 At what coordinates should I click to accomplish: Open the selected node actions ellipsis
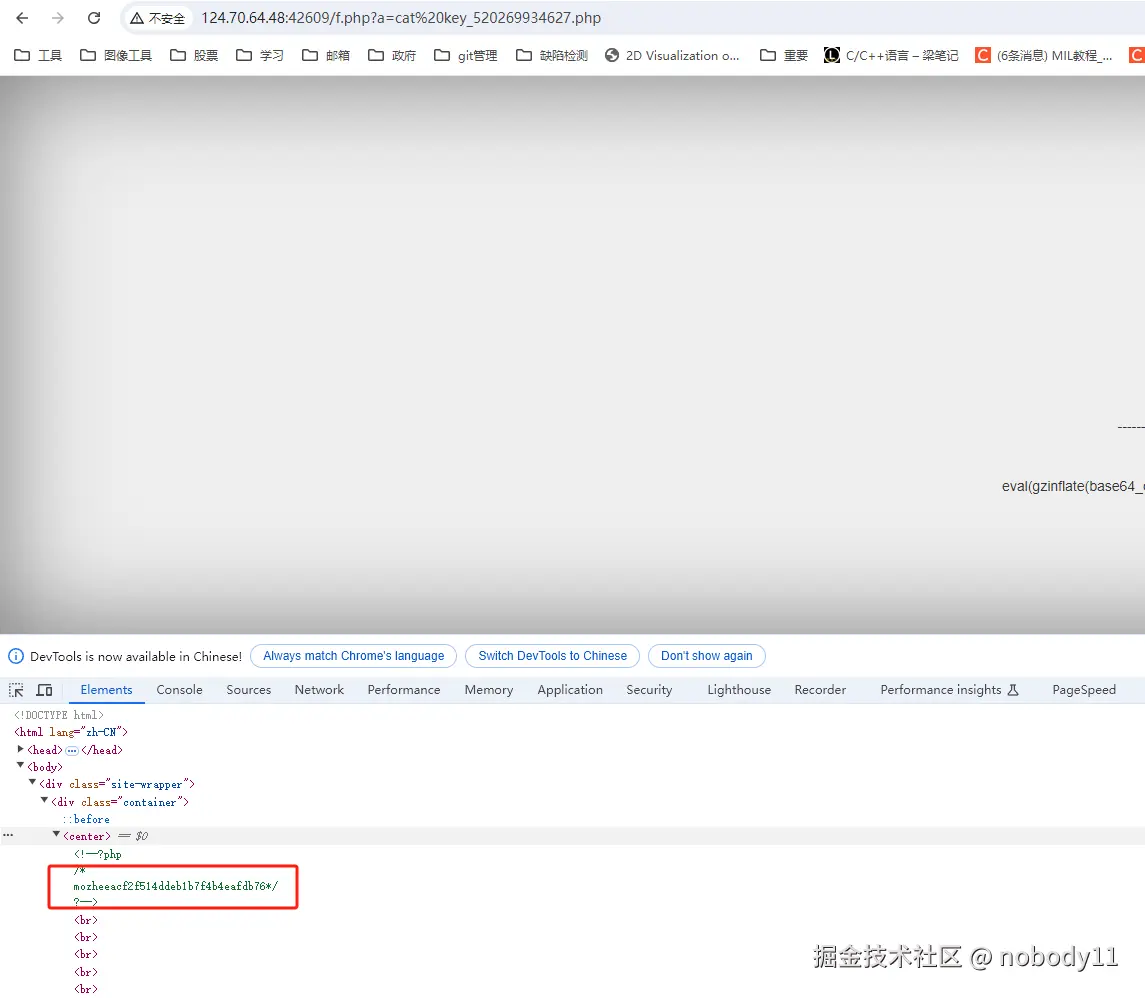pyautogui.click(x=8, y=835)
